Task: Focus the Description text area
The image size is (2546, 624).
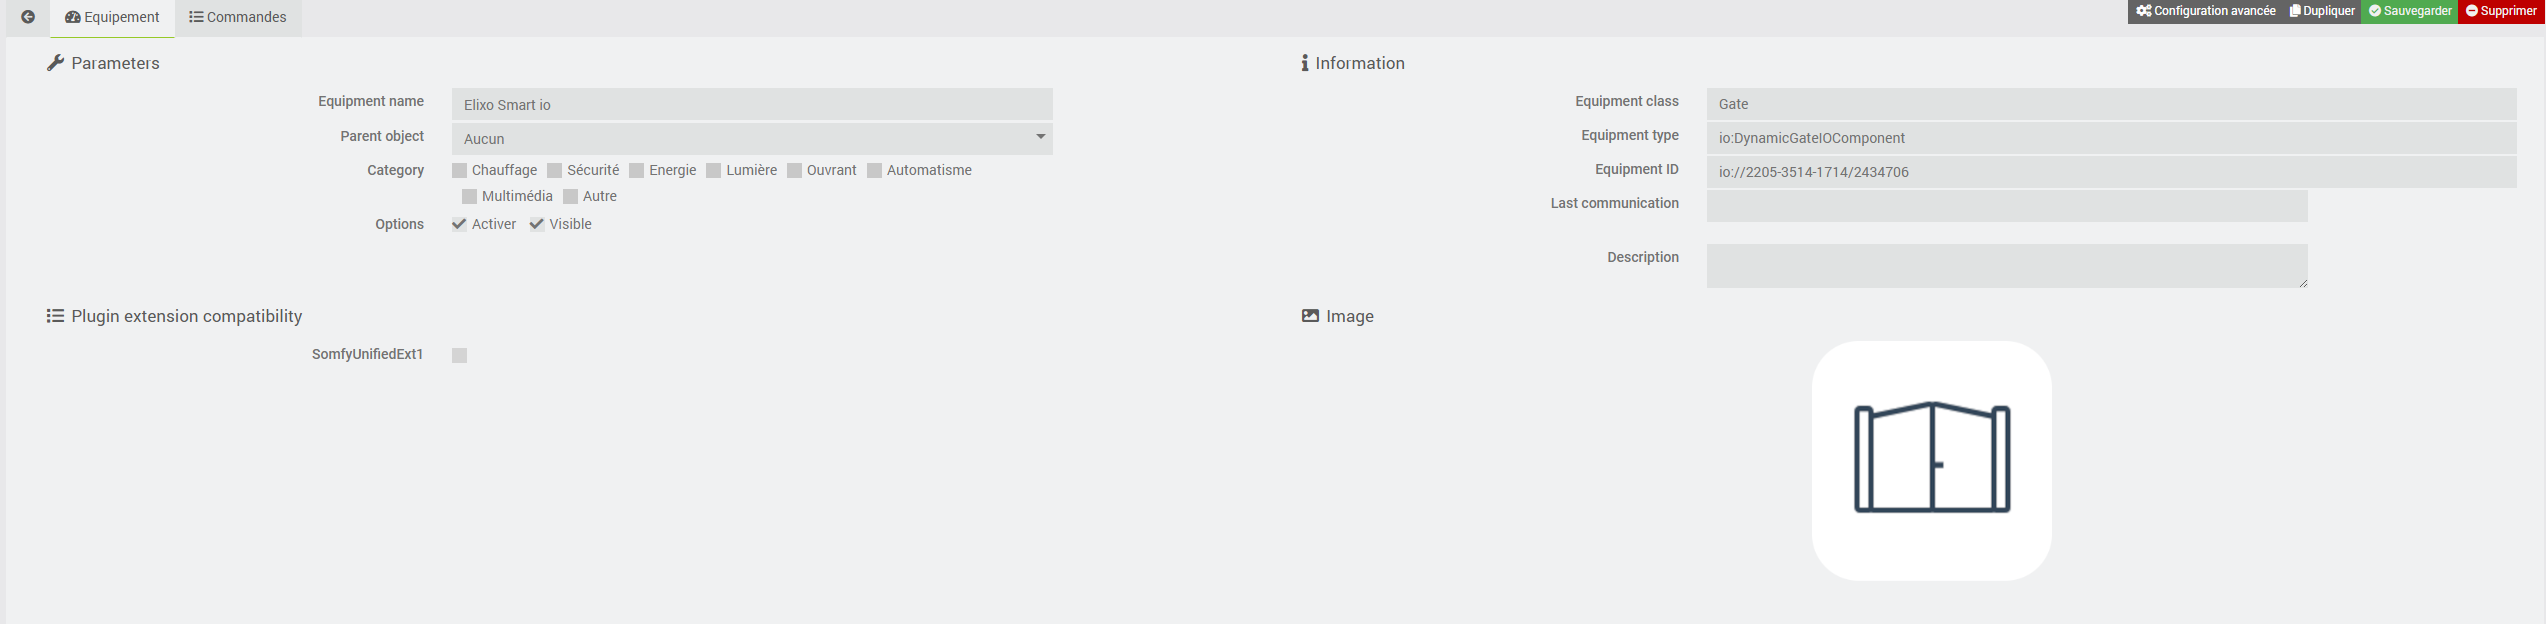Action: pyautogui.click(x=2006, y=266)
